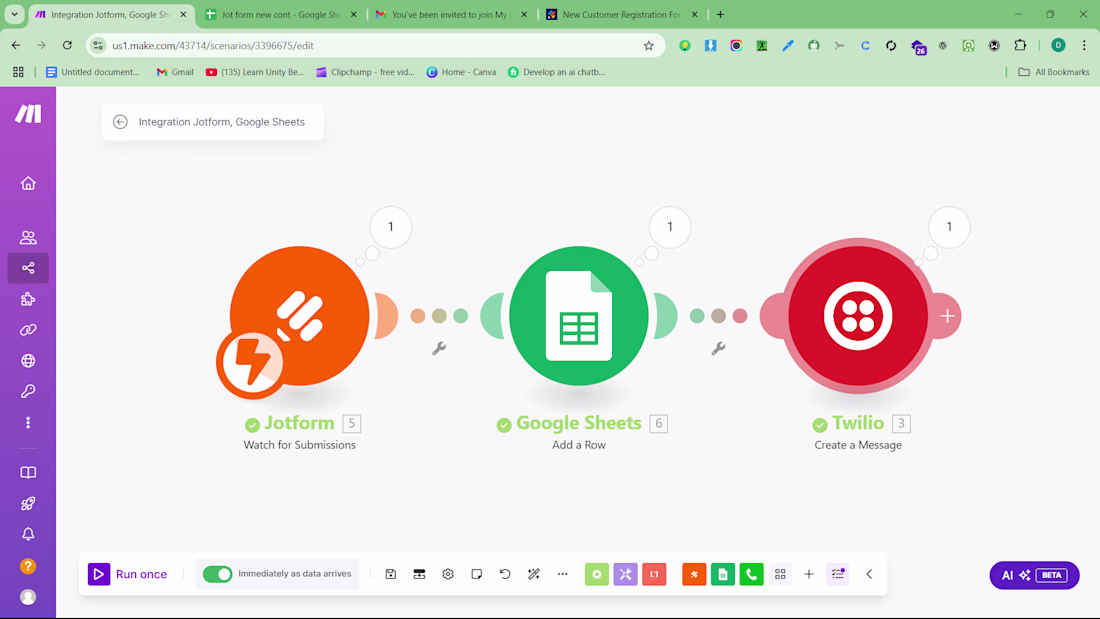The height and width of the screenshot is (619, 1100).
Task: Open the Home icon in Make sidebar
Action: pyautogui.click(x=28, y=183)
